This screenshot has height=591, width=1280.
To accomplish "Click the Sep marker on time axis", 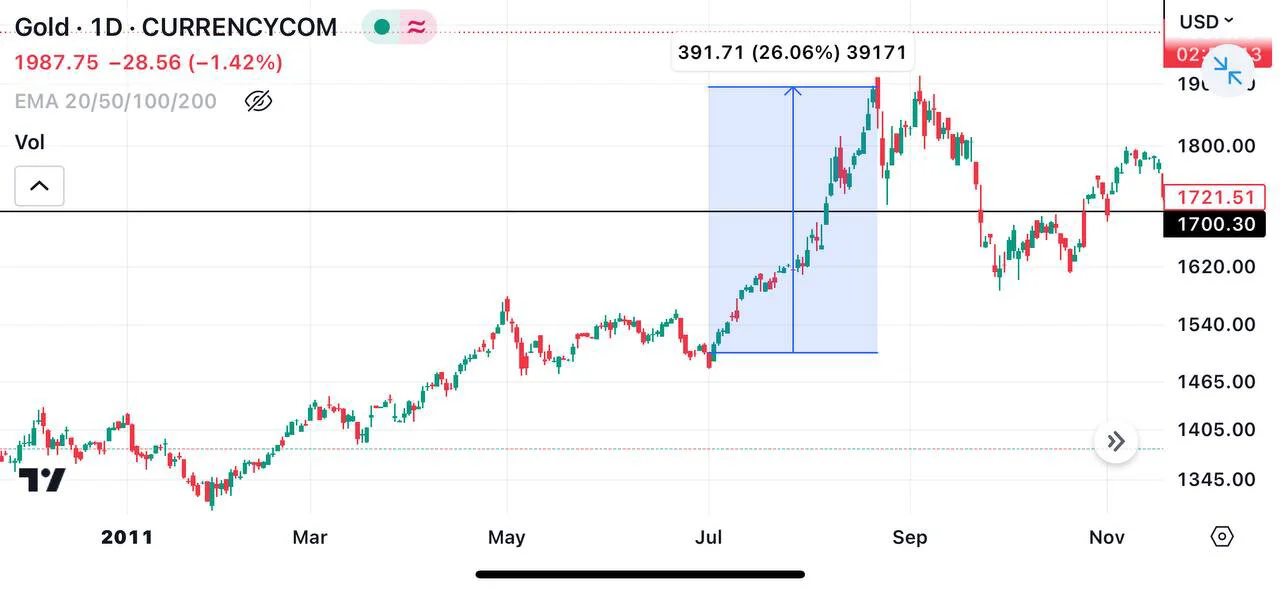I will pos(909,537).
